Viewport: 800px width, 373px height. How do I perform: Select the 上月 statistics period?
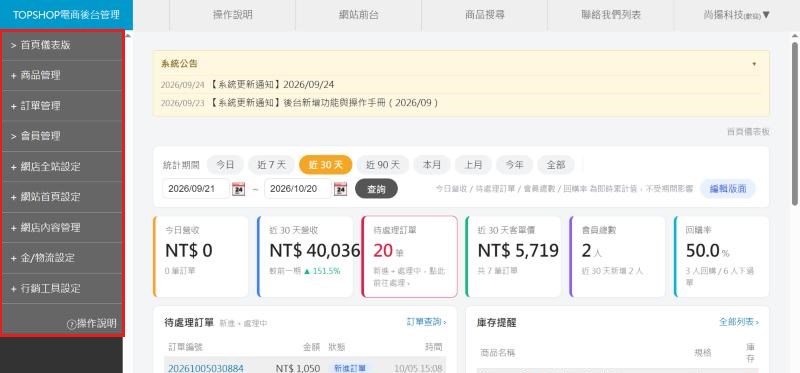[x=473, y=165]
